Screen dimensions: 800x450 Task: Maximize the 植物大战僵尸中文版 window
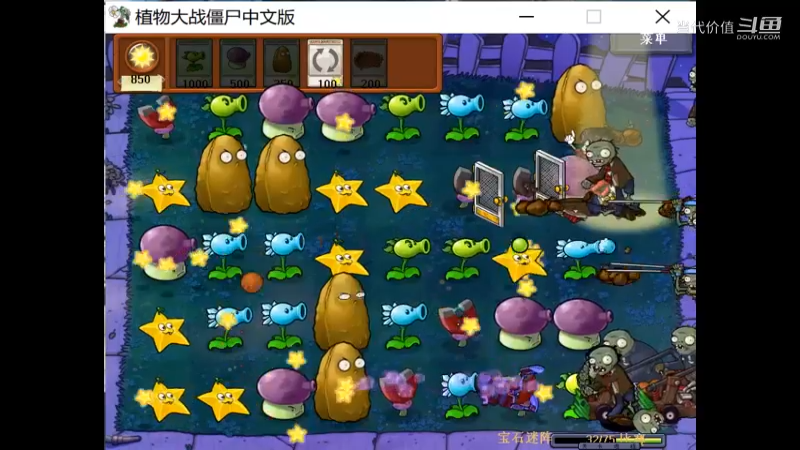coord(593,17)
